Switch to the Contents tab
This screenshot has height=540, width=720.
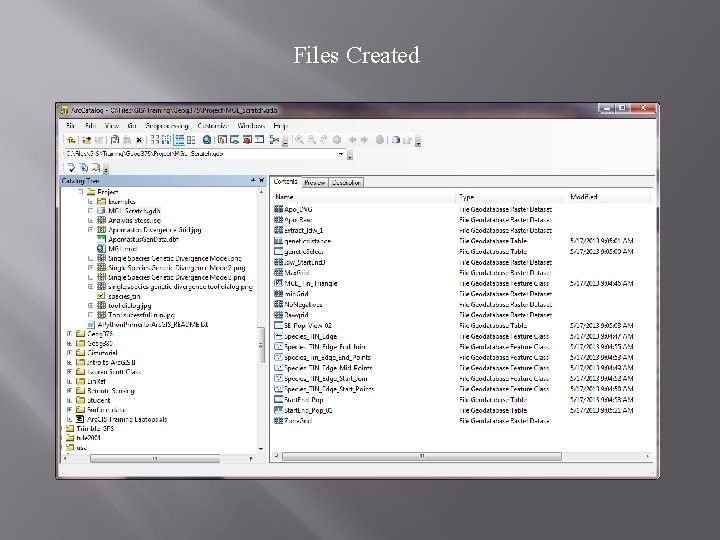(286, 182)
